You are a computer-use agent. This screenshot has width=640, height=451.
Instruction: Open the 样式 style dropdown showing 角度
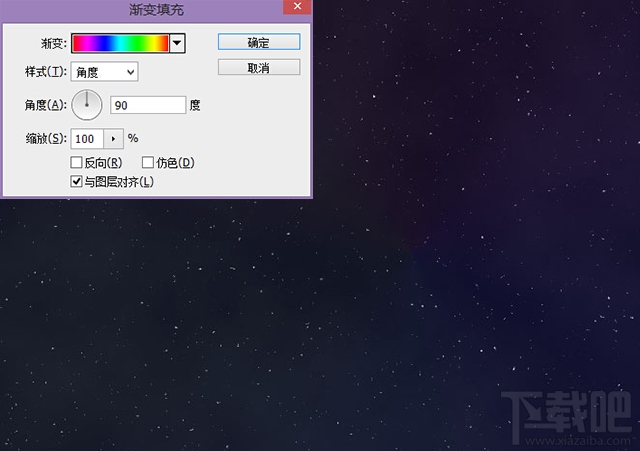click(x=104, y=72)
